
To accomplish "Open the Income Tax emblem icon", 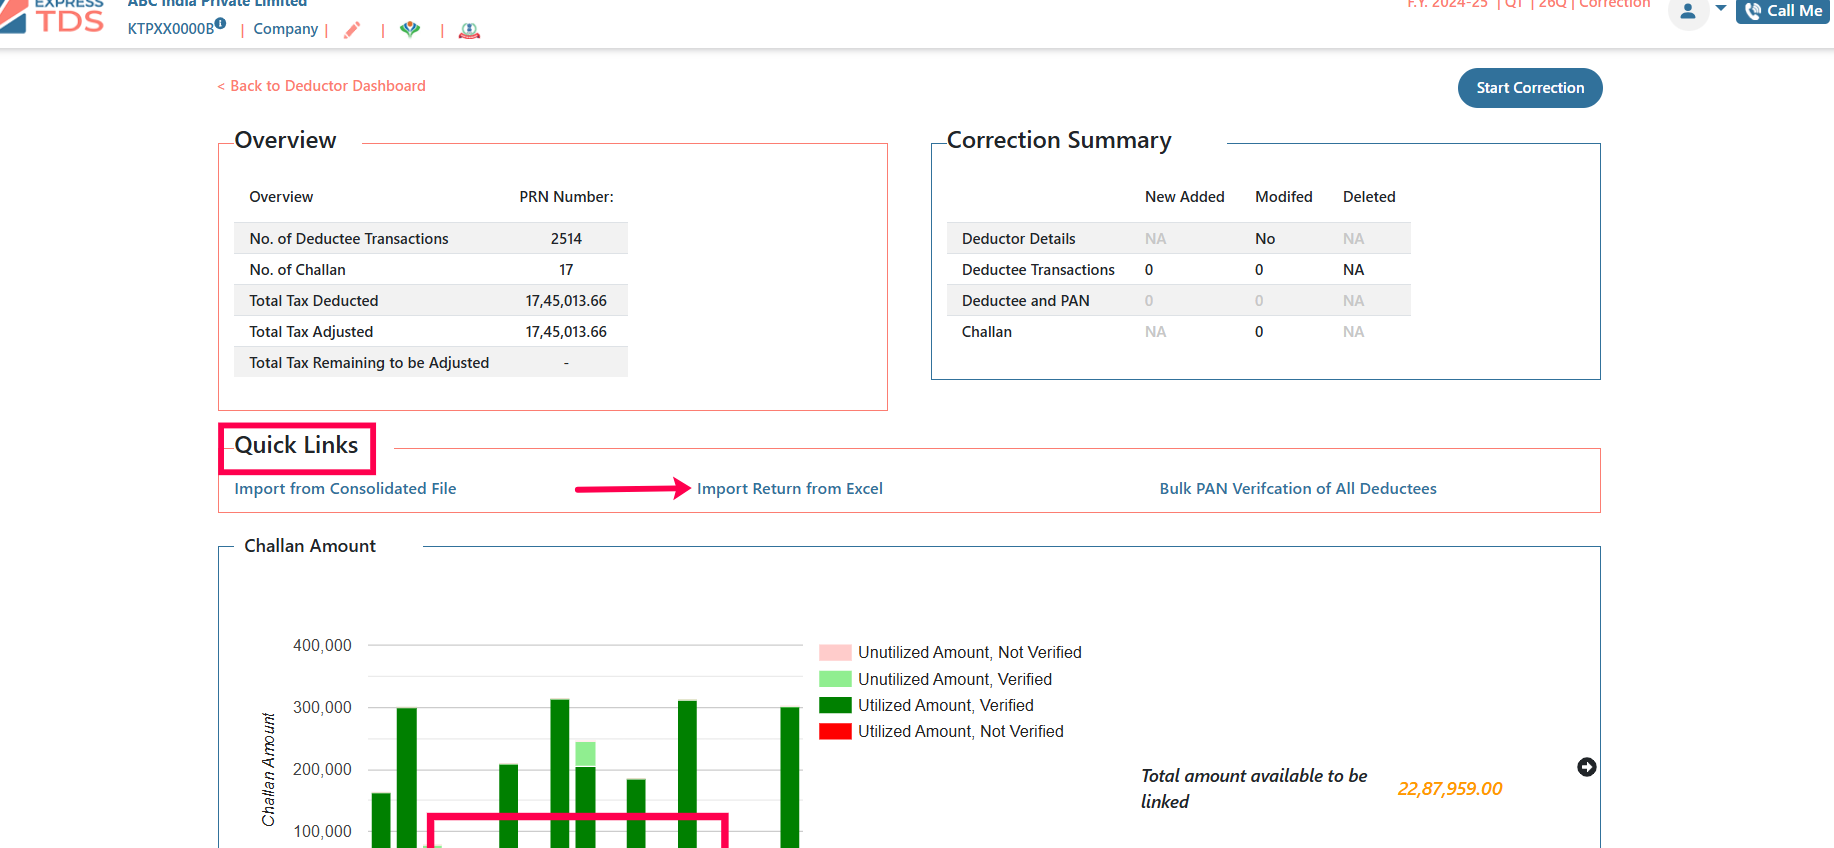I will [469, 30].
